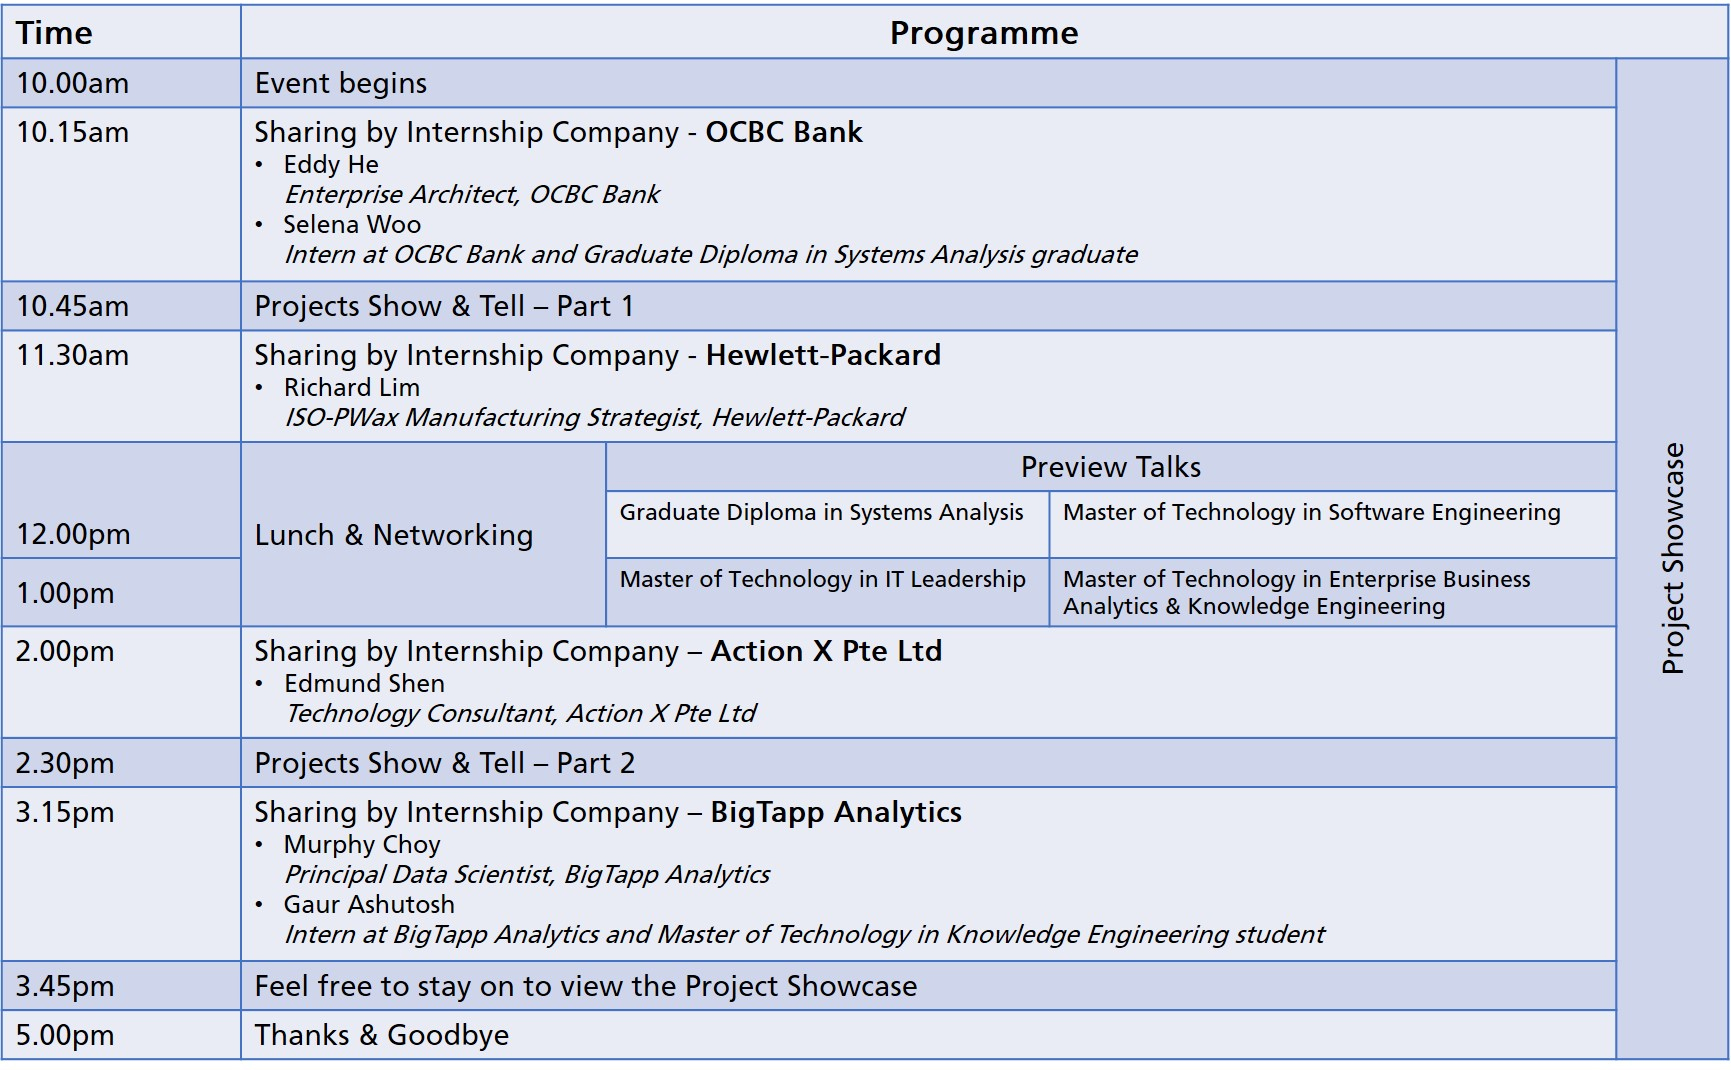Click the Hewlett-Packard company name
Image resolution: width=1731 pixels, height=1070 pixels.
point(823,355)
